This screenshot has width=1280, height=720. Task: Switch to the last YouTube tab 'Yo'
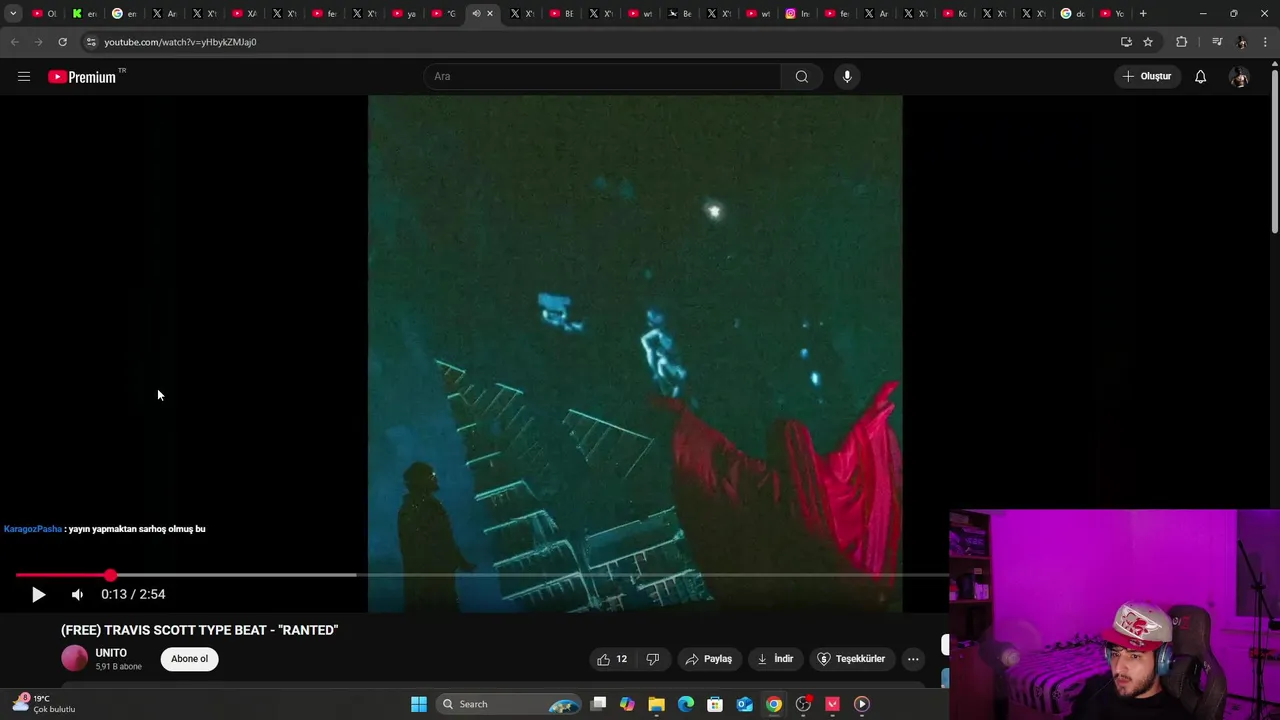1112,14
